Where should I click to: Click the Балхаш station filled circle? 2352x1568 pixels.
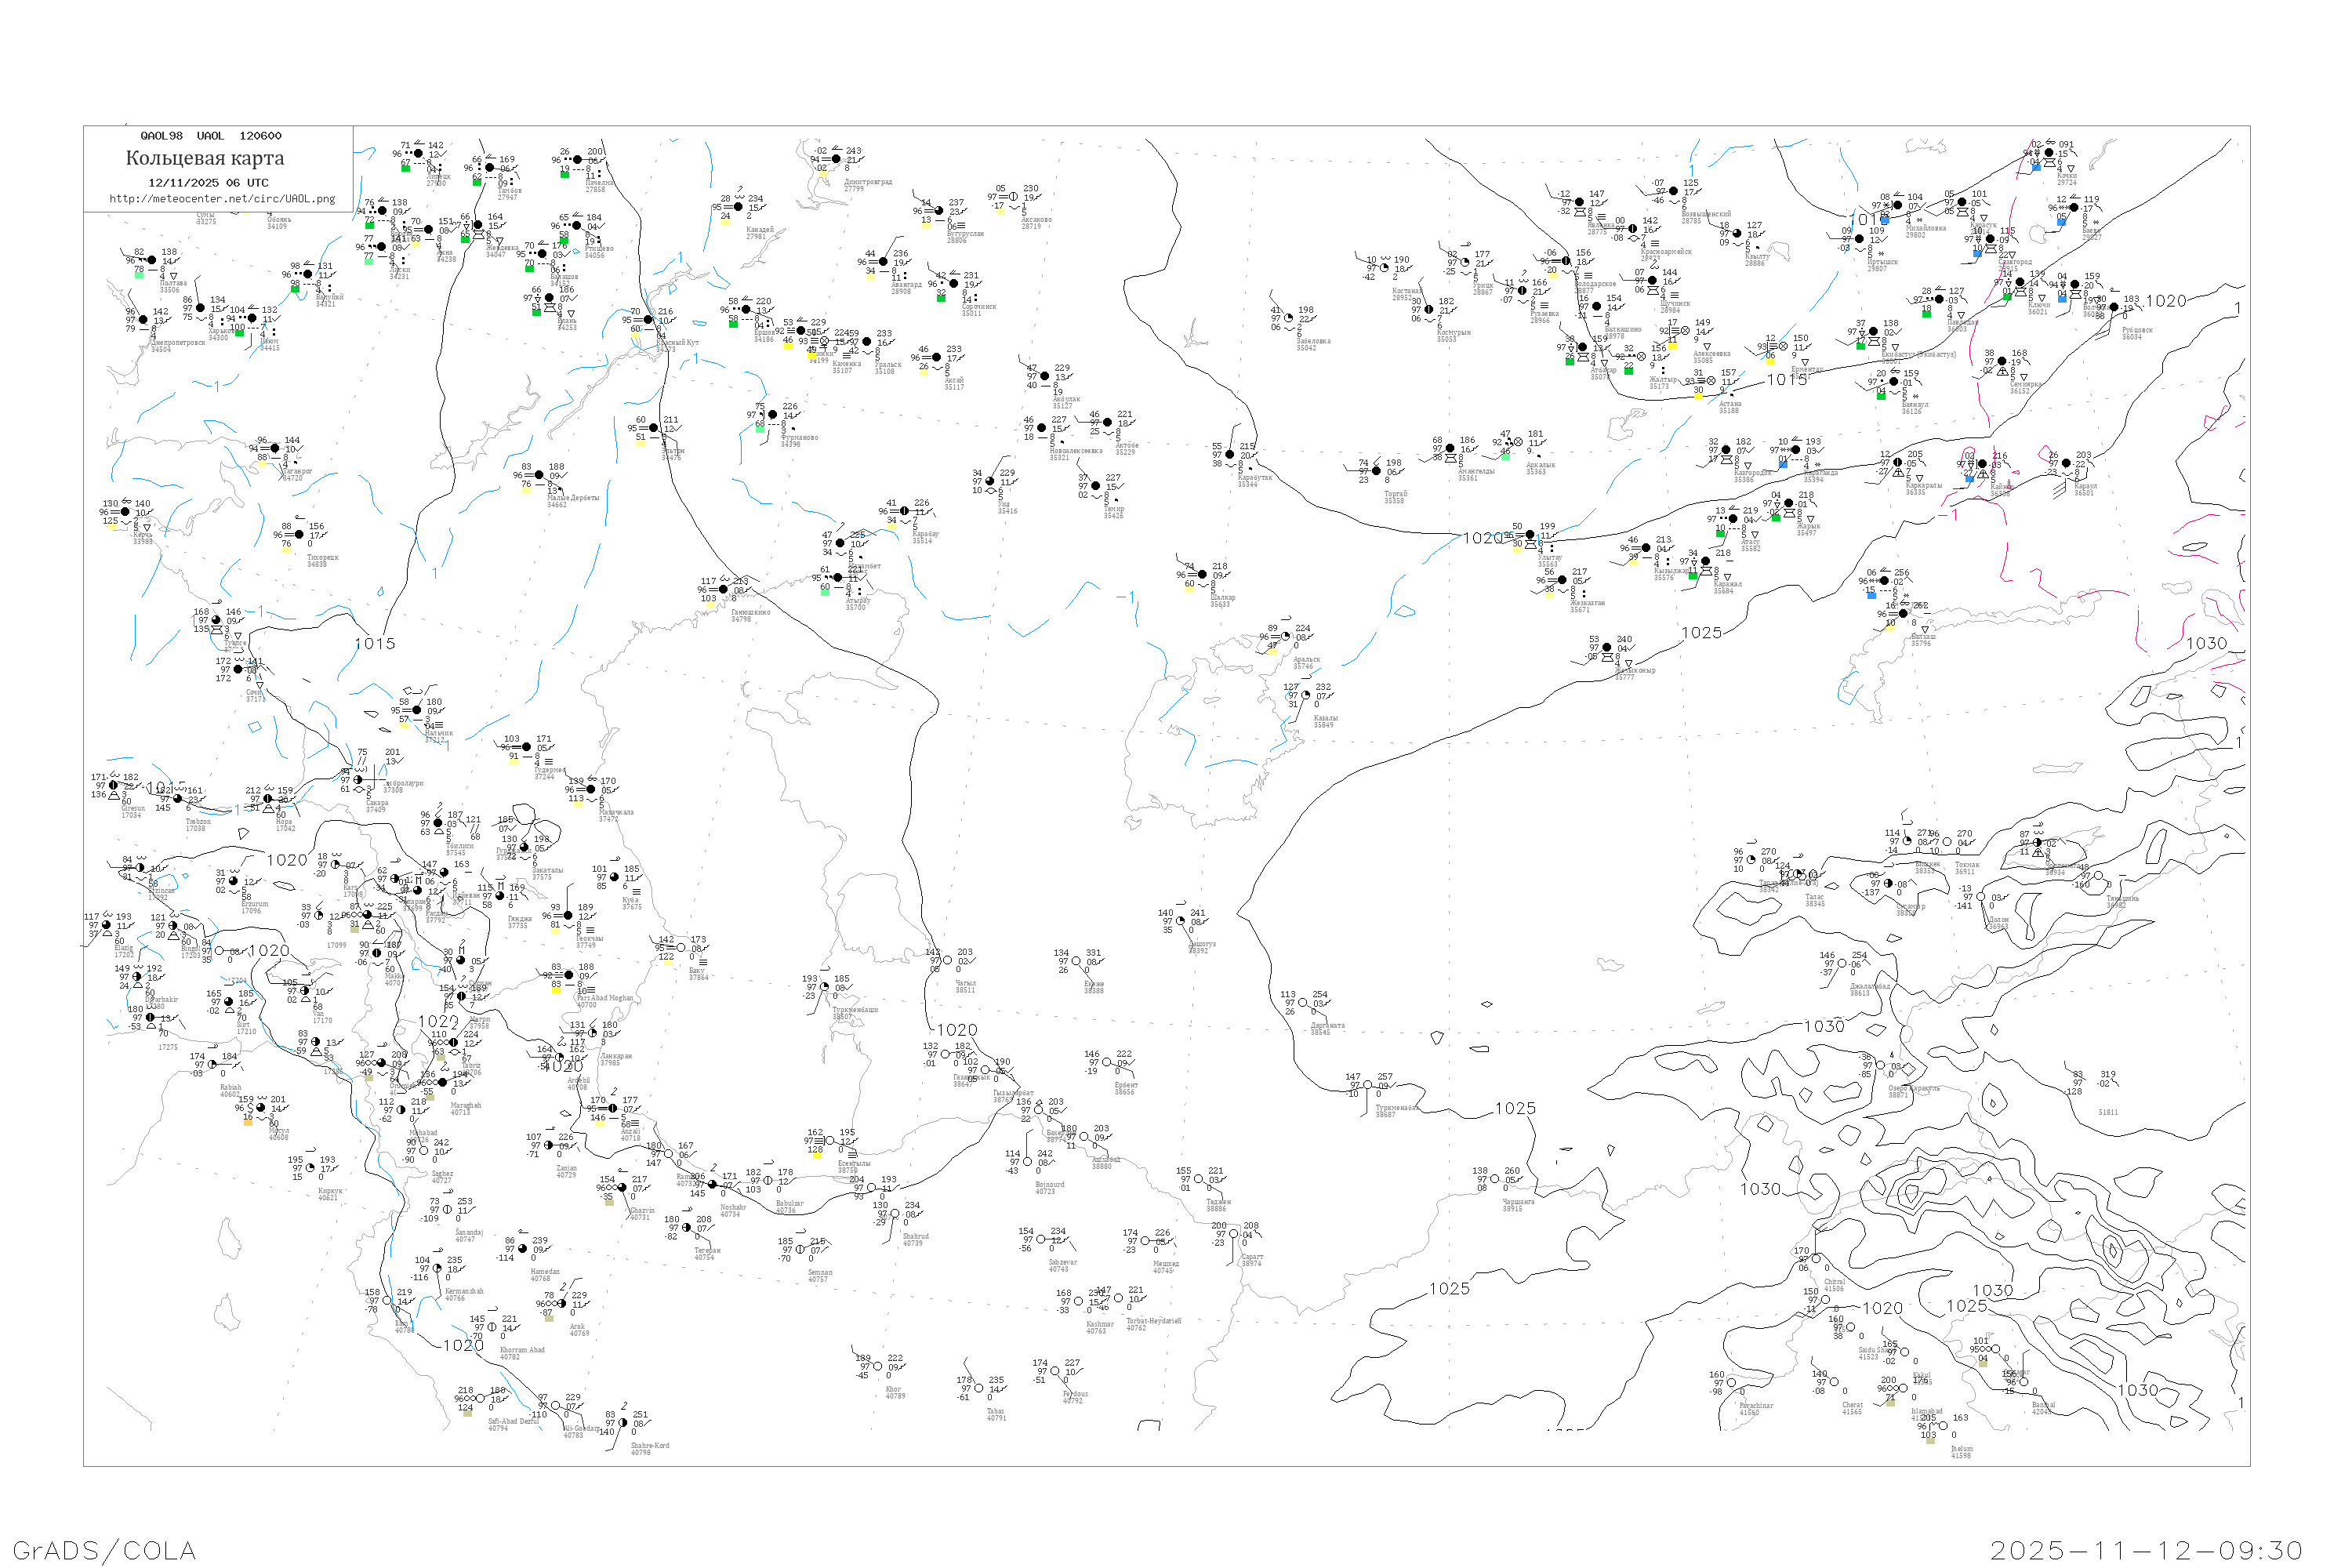pos(1904,614)
